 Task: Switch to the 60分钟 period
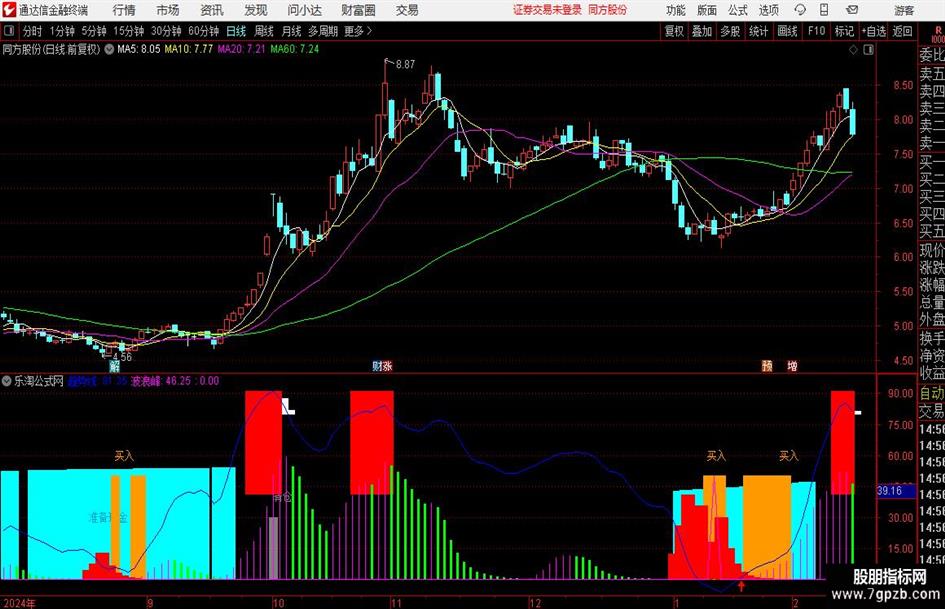pos(203,31)
